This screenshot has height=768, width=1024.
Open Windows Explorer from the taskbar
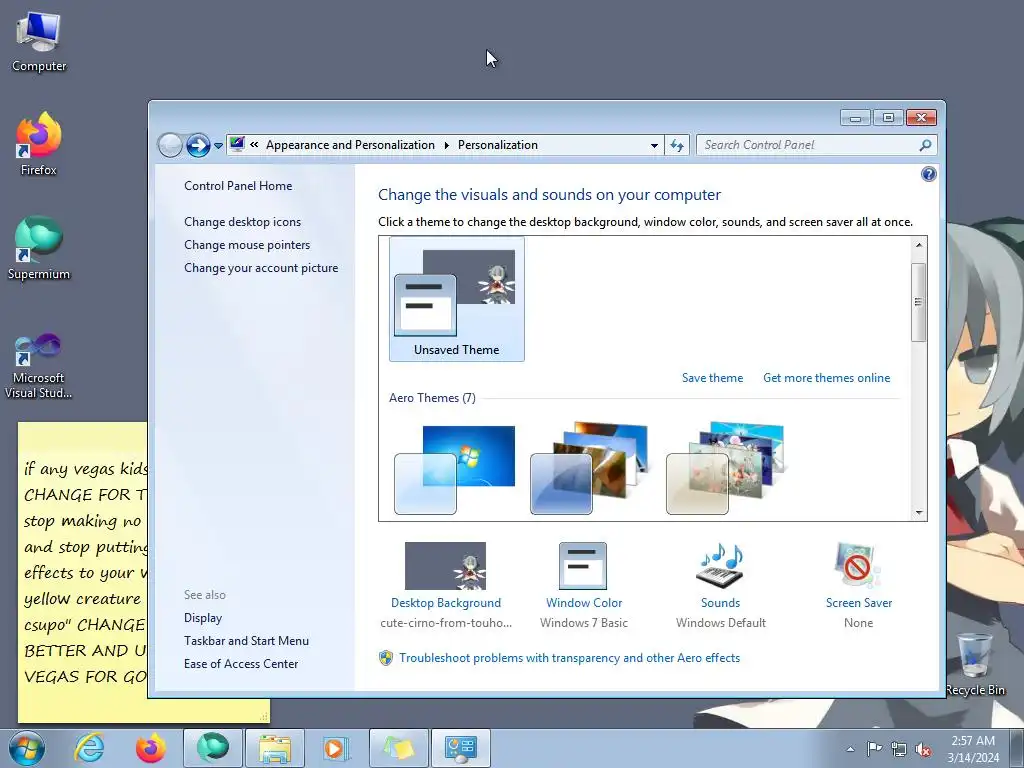coord(275,748)
